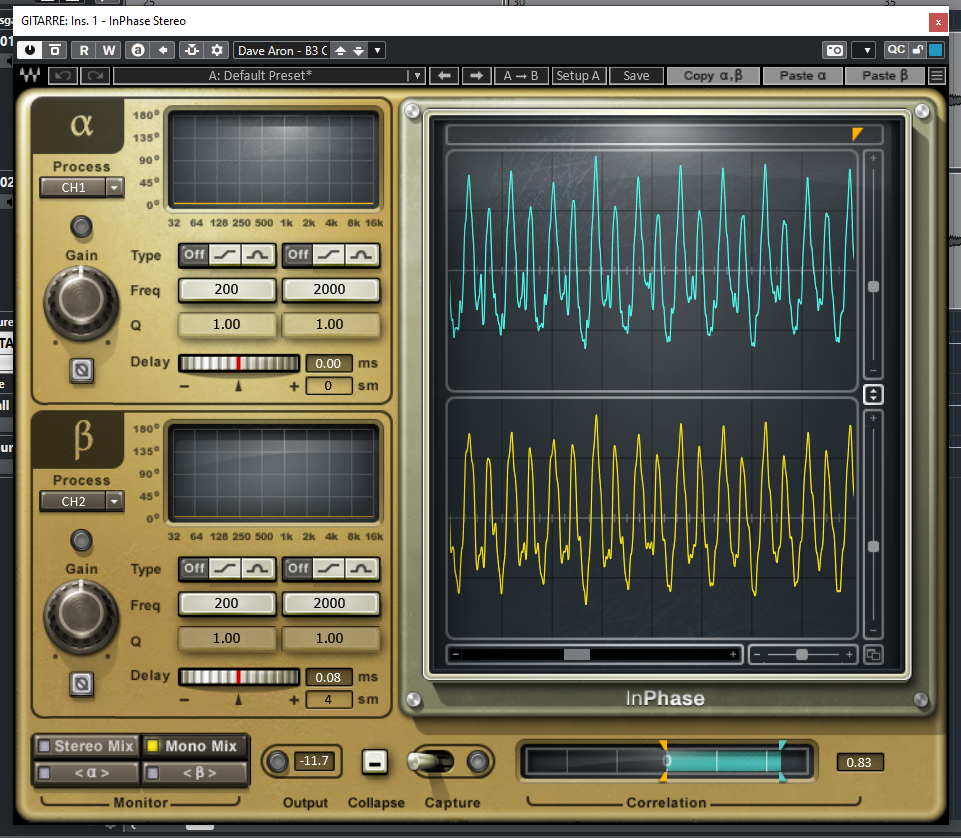Screen dimensions: 961x838
Task: Select bell filter type for beta band 2
Action: coord(362,569)
